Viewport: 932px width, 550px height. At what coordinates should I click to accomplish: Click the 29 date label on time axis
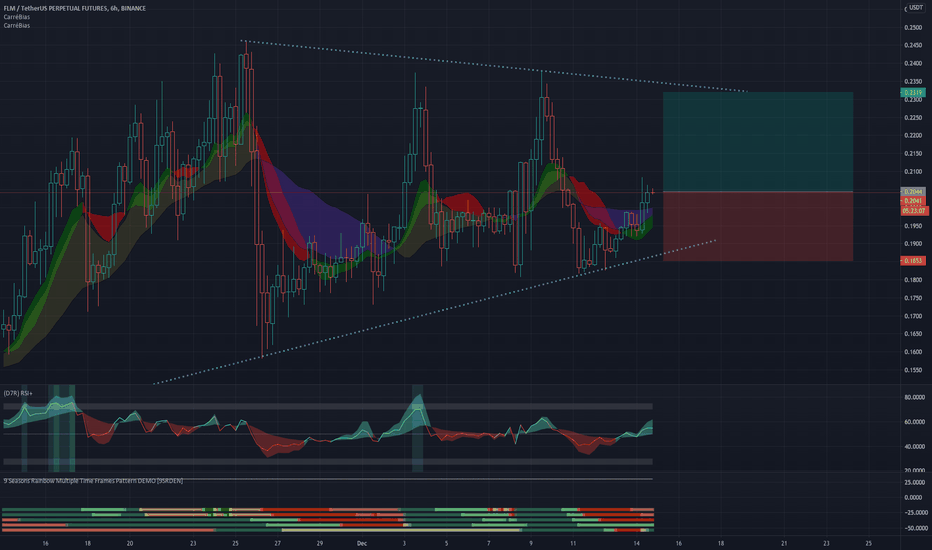click(319, 543)
